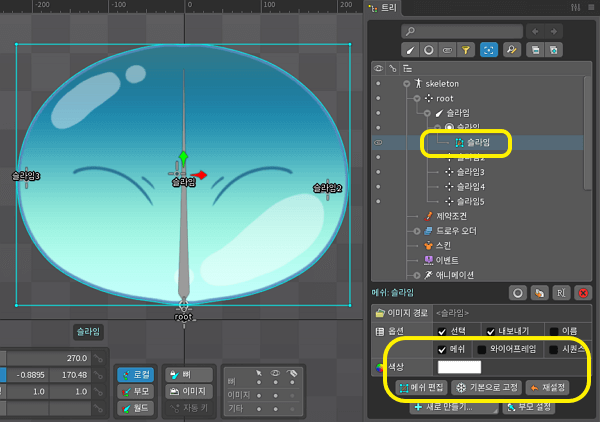The image size is (600, 422).
Task: Select the 로컬 axis mode button
Action: [136, 375]
